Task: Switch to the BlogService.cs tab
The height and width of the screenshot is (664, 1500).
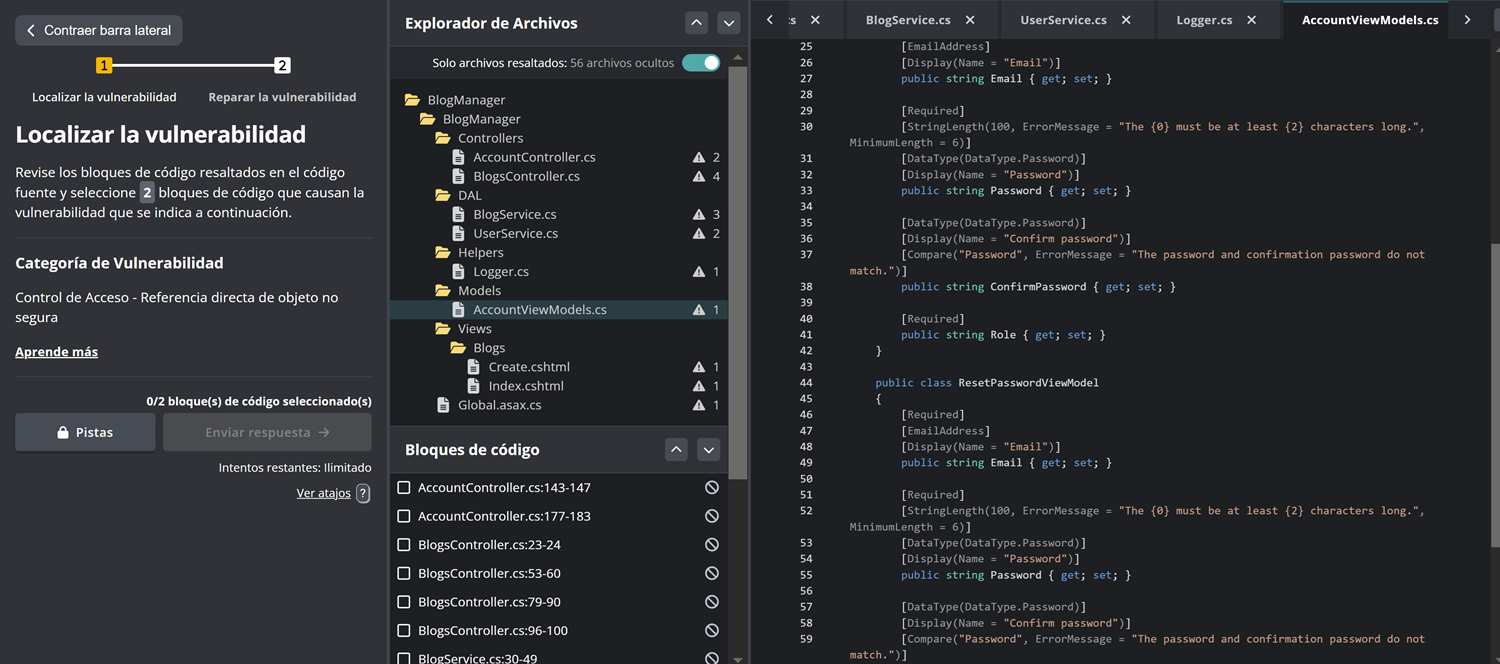Action: (x=907, y=20)
